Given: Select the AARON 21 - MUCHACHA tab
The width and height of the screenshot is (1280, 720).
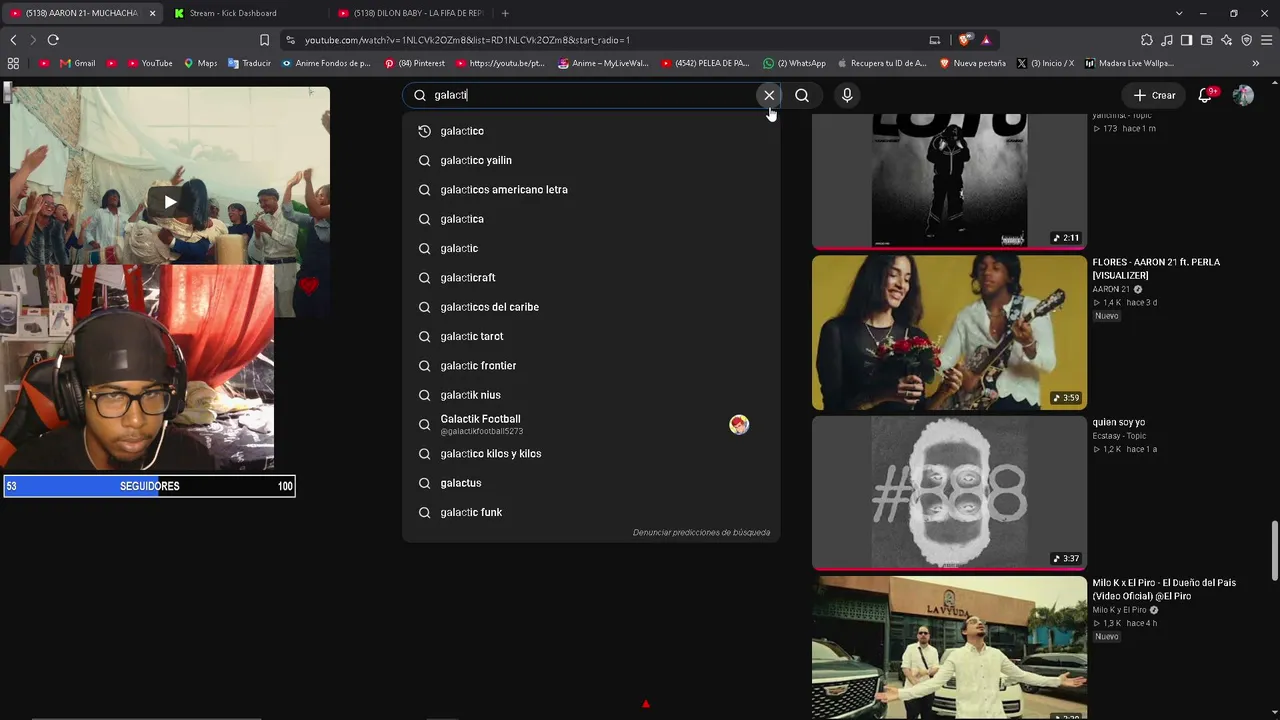Looking at the screenshot, I should (x=82, y=13).
